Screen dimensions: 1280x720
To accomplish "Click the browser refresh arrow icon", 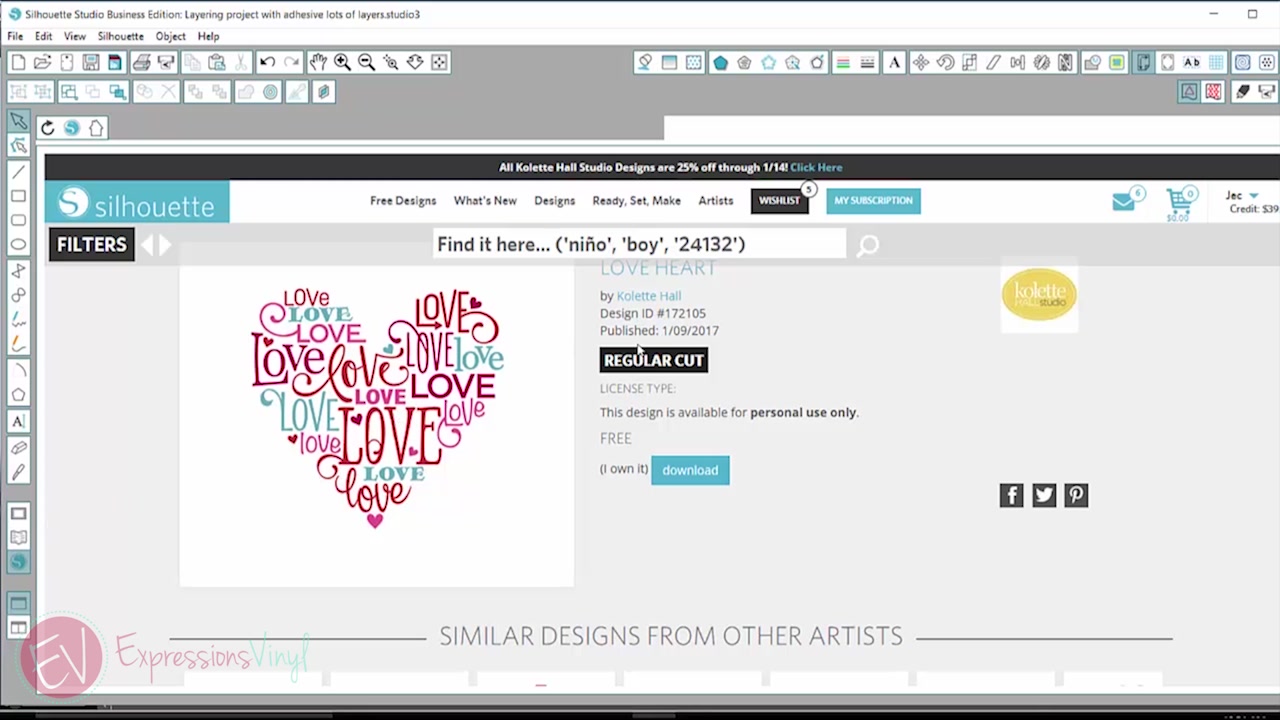I will pyautogui.click(x=47, y=128).
